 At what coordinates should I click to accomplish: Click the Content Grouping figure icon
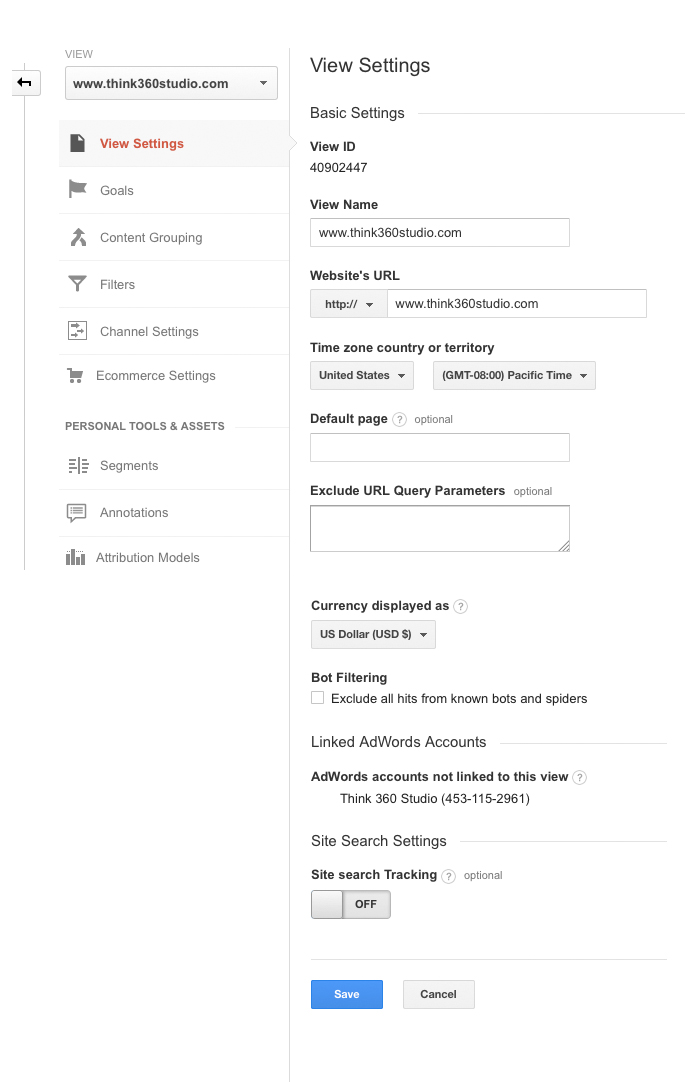tap(78, 237)
